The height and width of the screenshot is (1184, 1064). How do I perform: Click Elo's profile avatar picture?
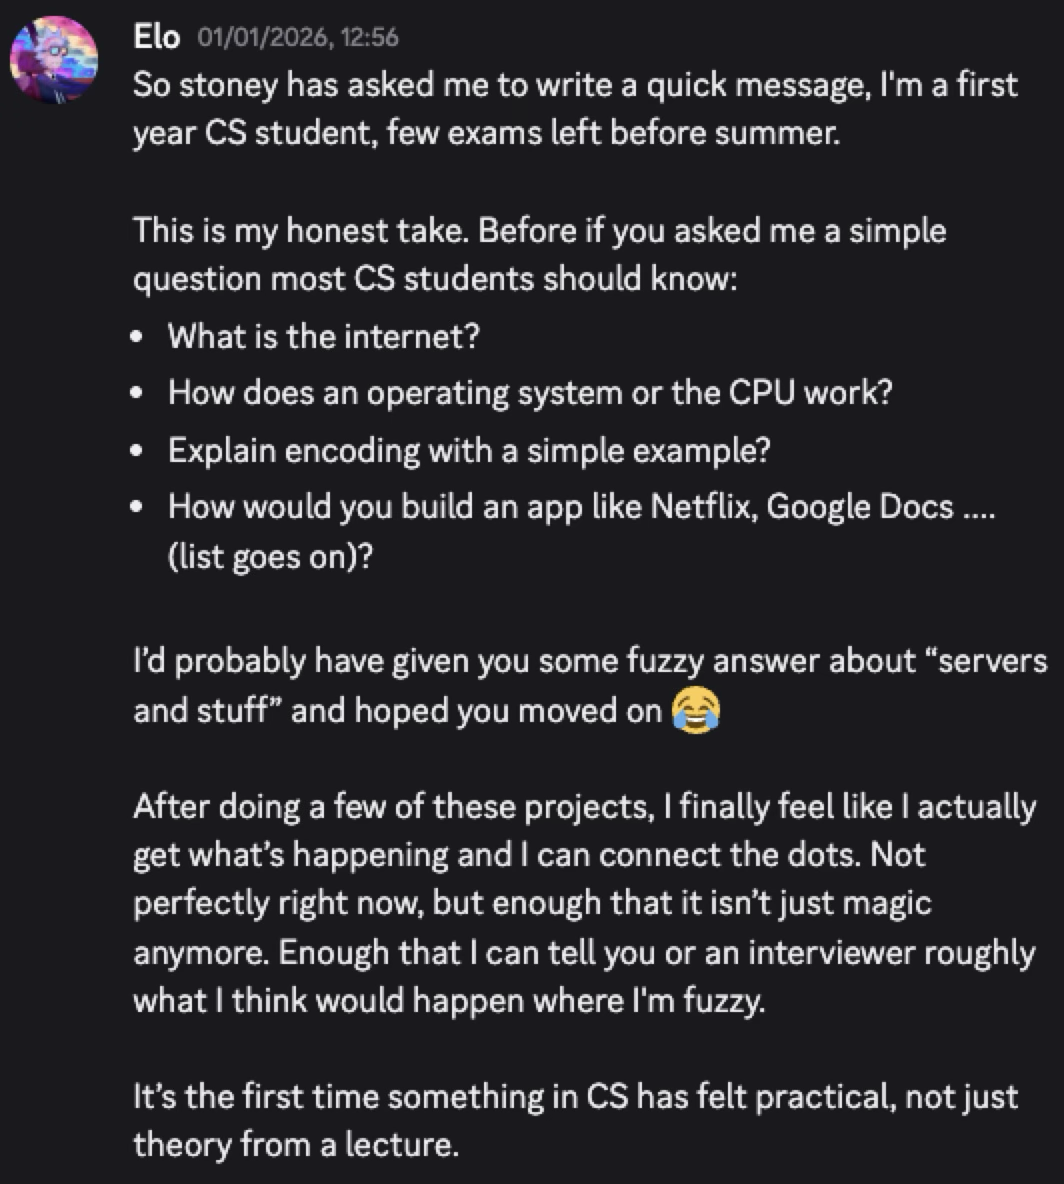54,60
